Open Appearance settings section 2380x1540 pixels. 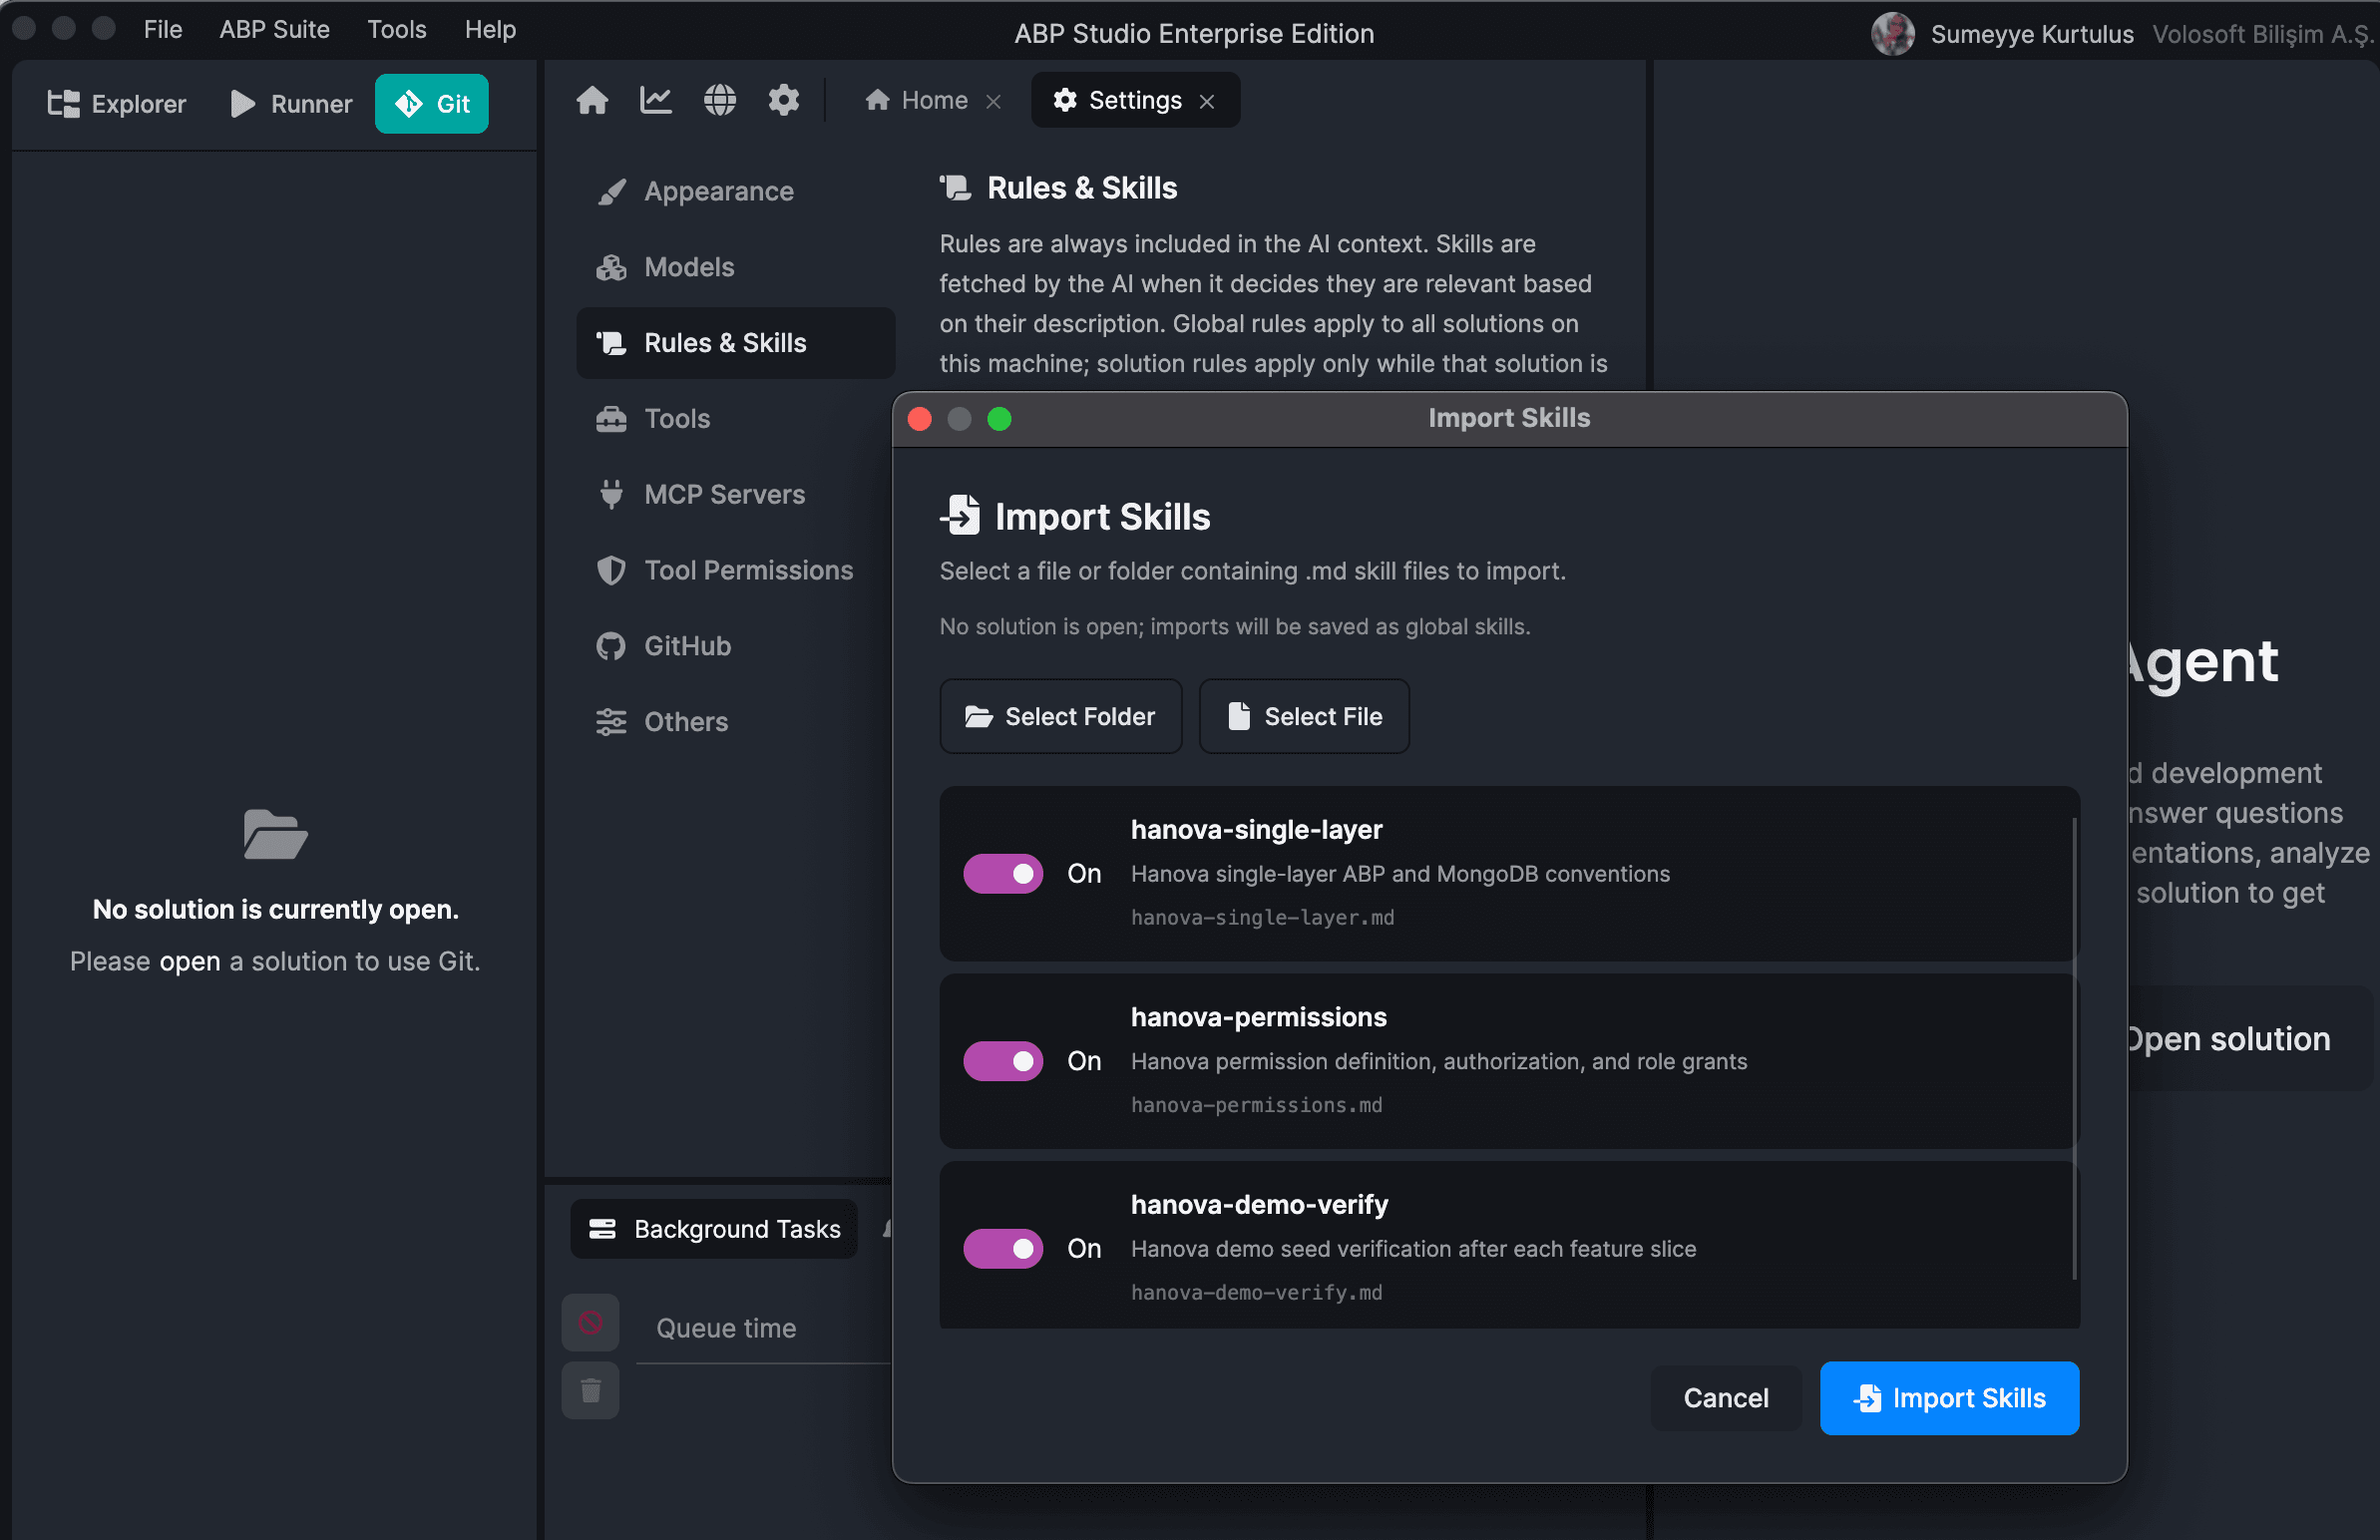[x=736, y=192]
